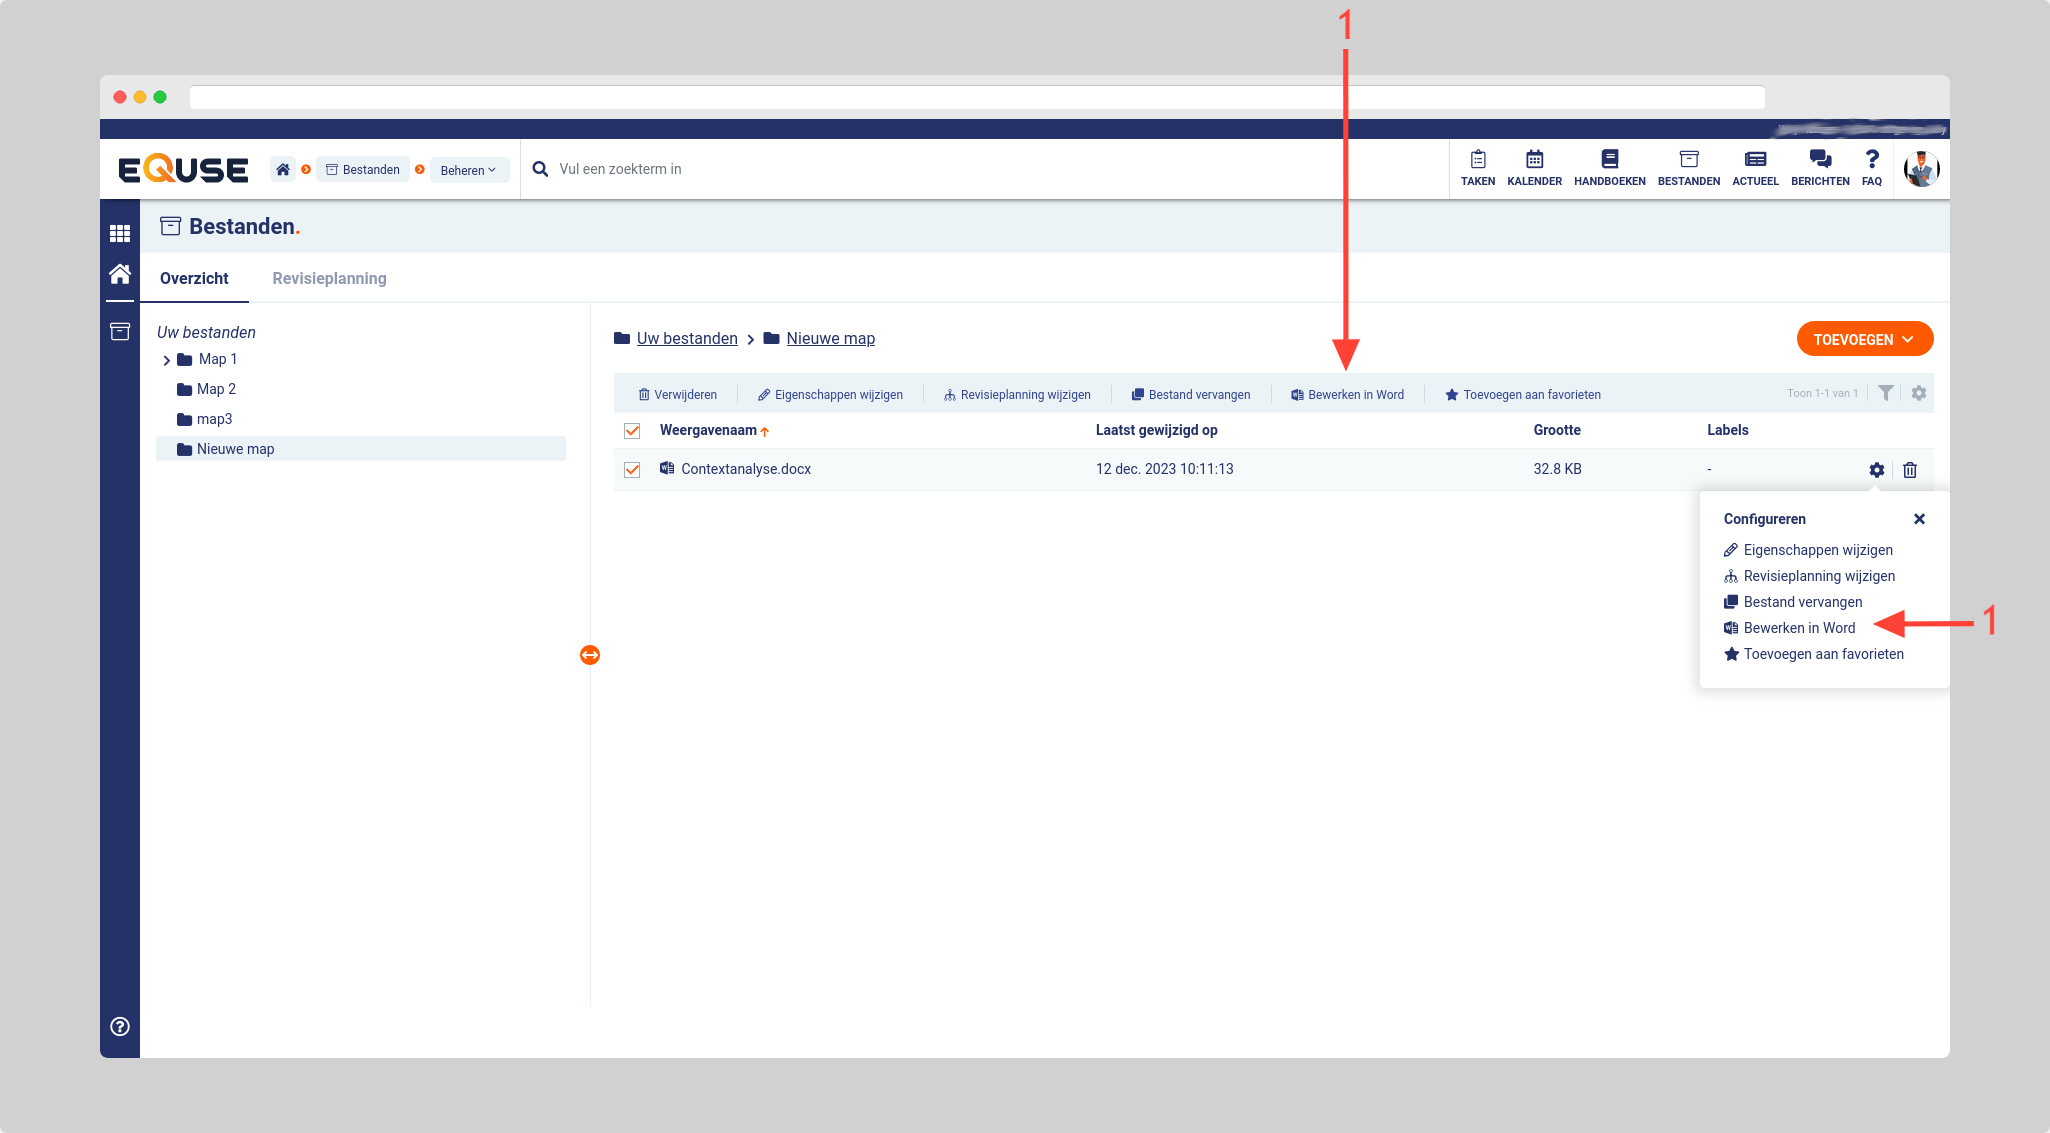Click the EQUSE logo
2050x1133 pixels.
point(183,169)
